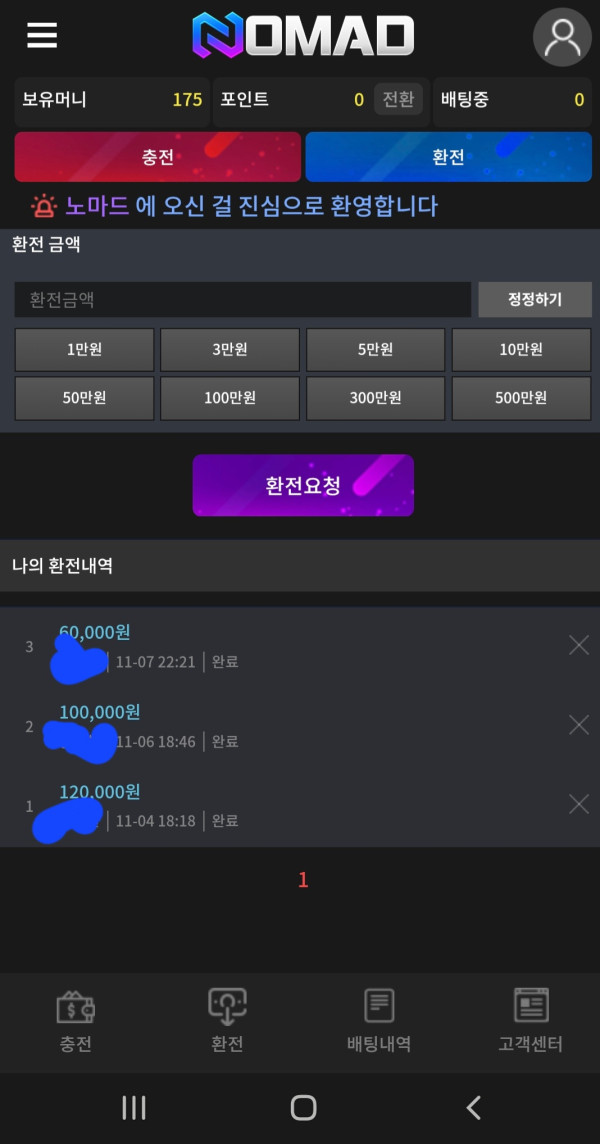Tap the 환전 withdraw icon in bottom bar
Screen dimensions: 600x1144
coord(227,1007)
